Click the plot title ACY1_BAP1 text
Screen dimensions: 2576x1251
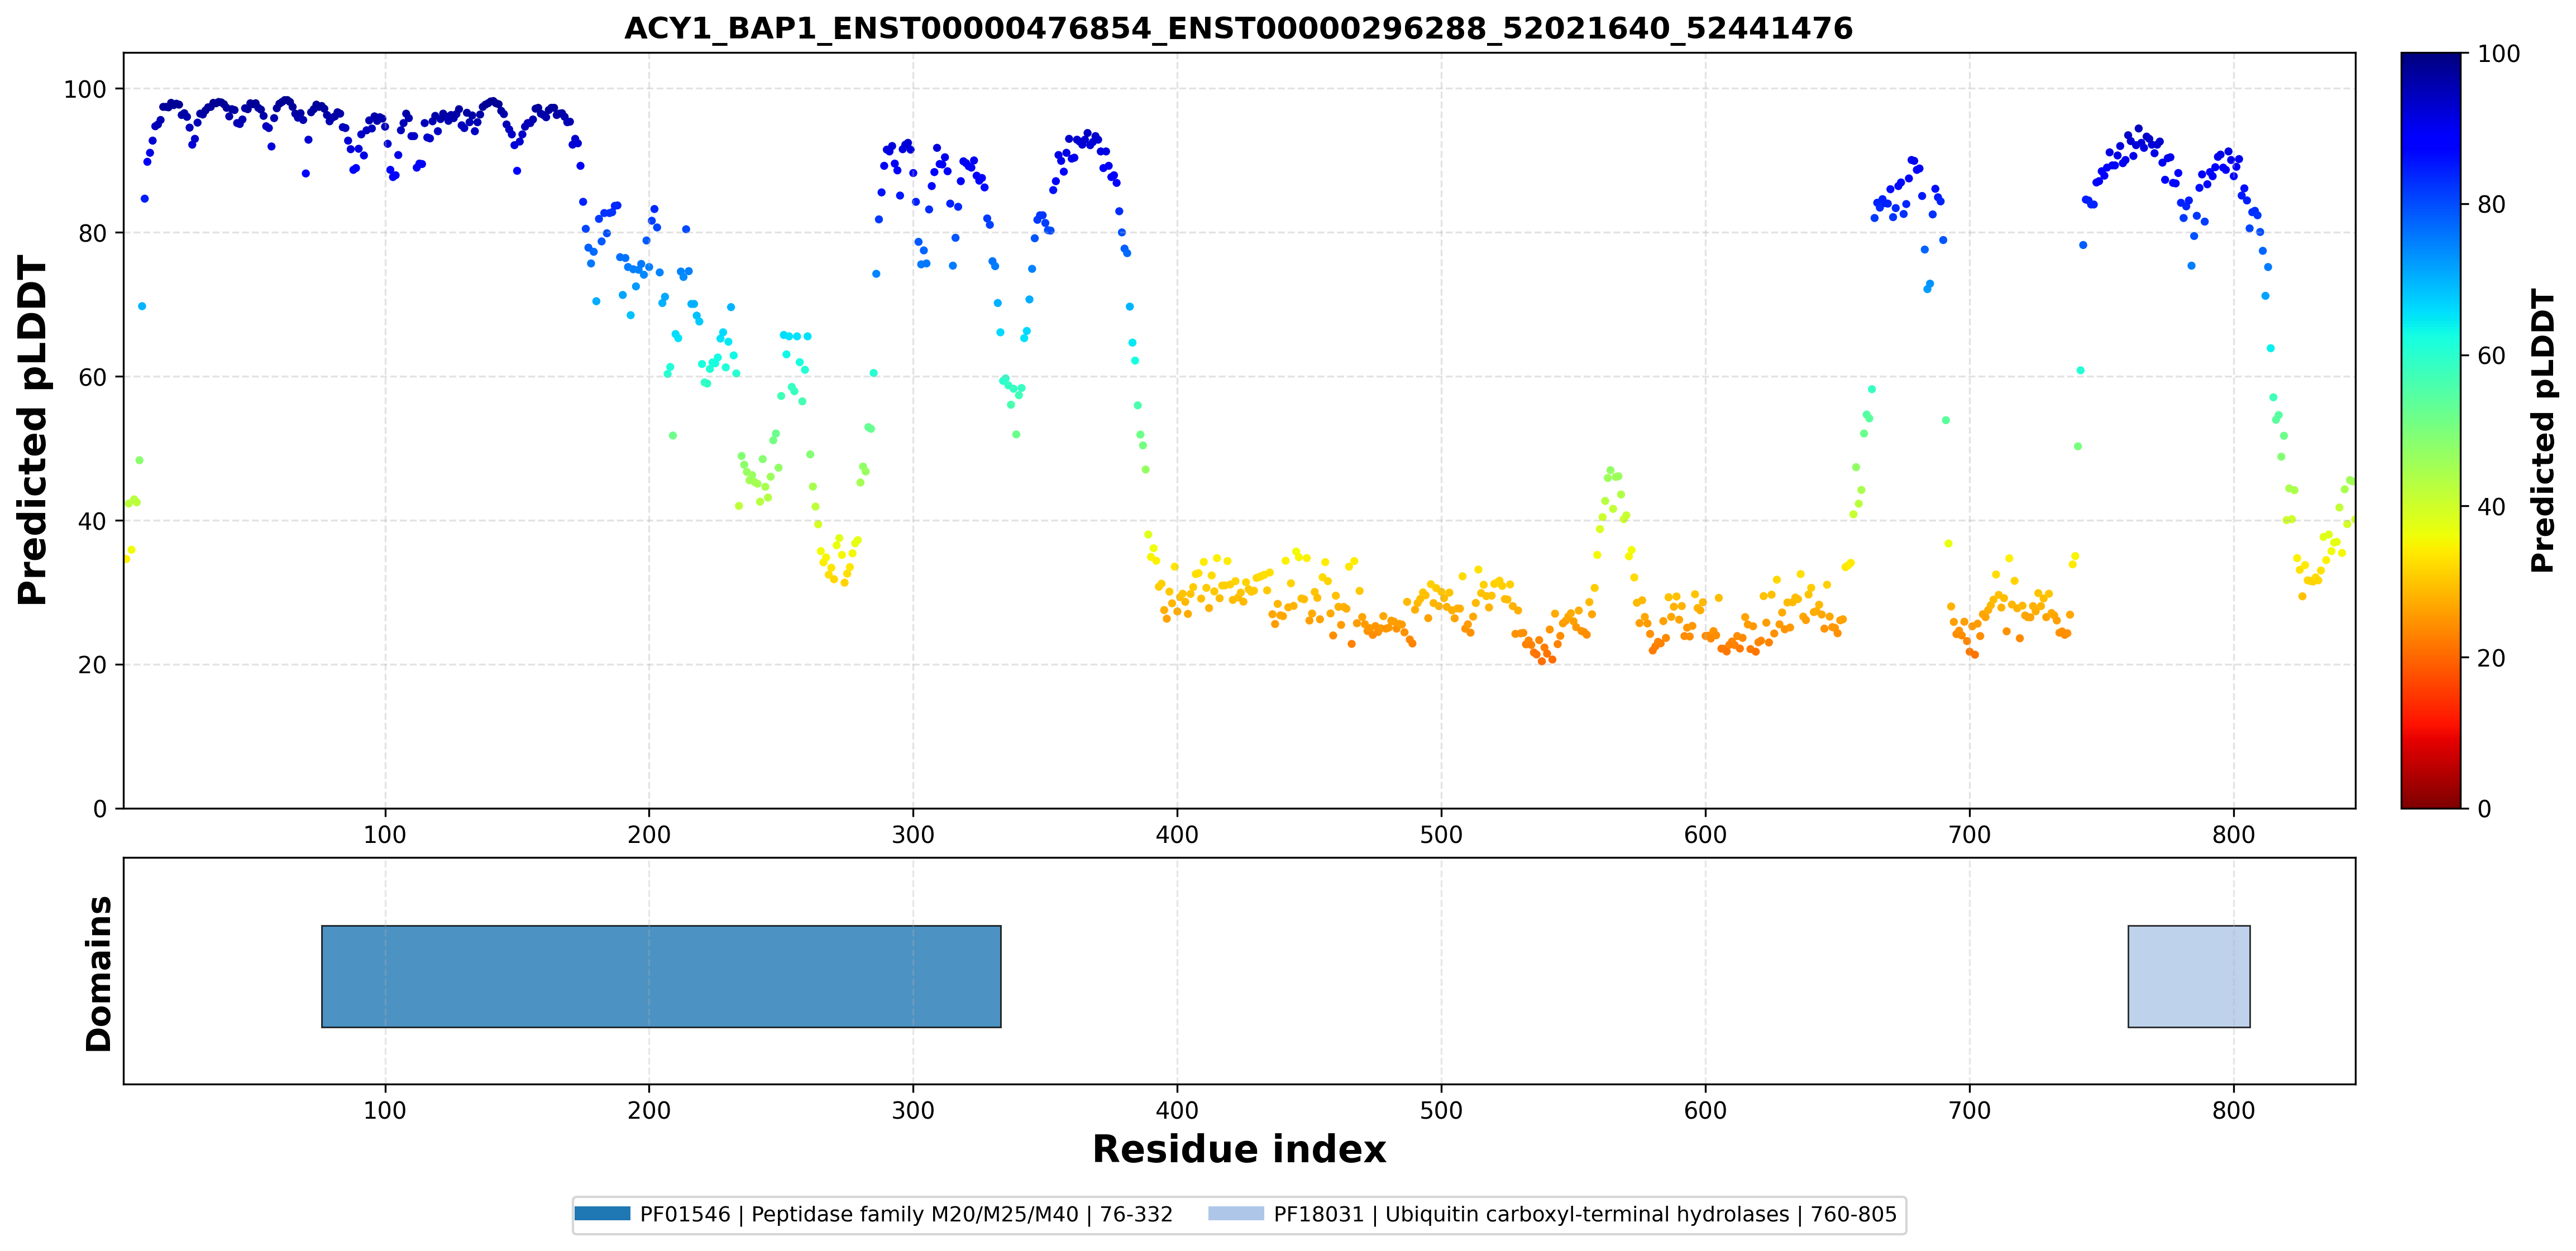pyautogui.click(x=1238, y=28)
